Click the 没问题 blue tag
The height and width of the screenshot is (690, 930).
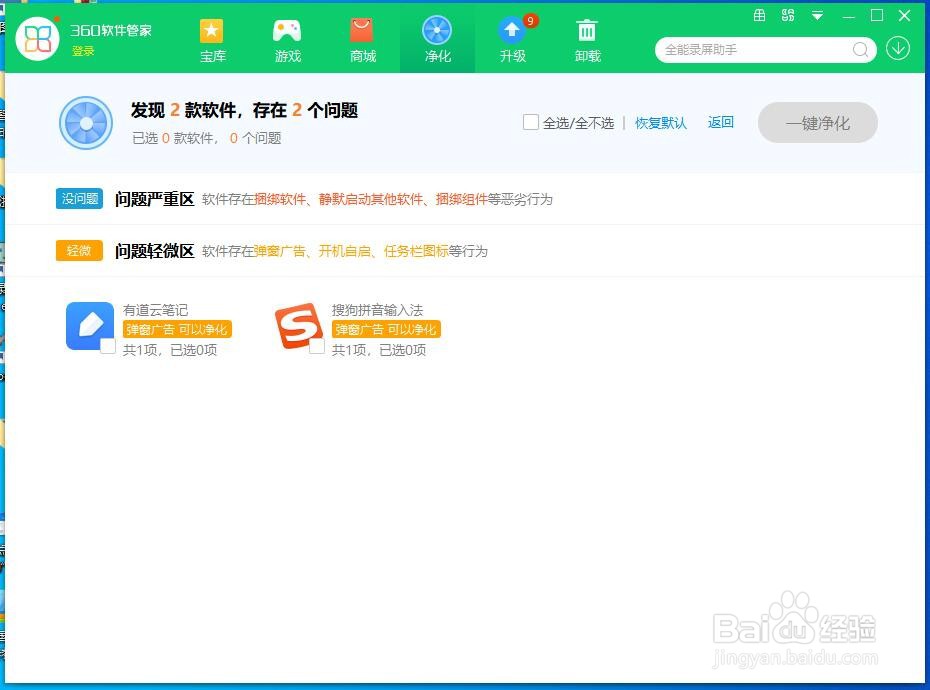(x=79, y=199)
